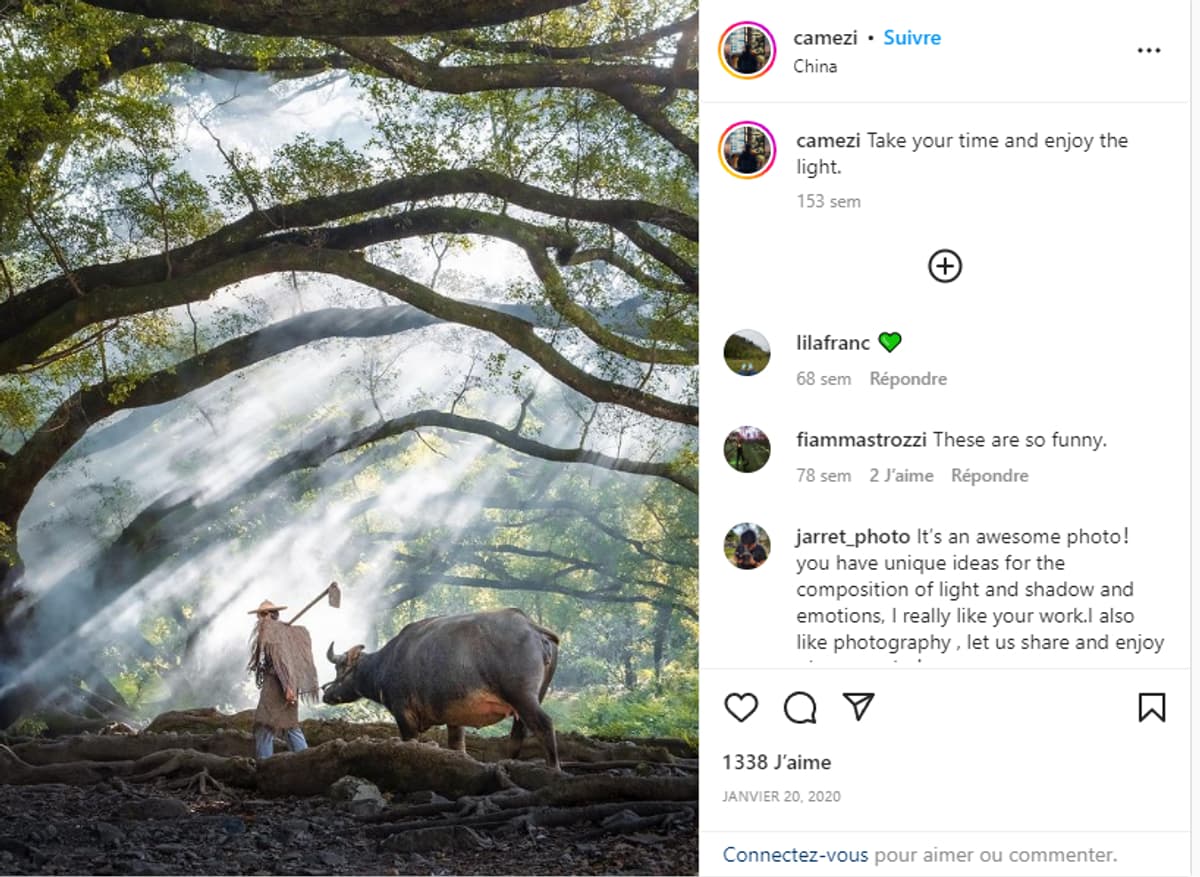Reply to lilafranc's comment with Répondre

click(908, 379)
